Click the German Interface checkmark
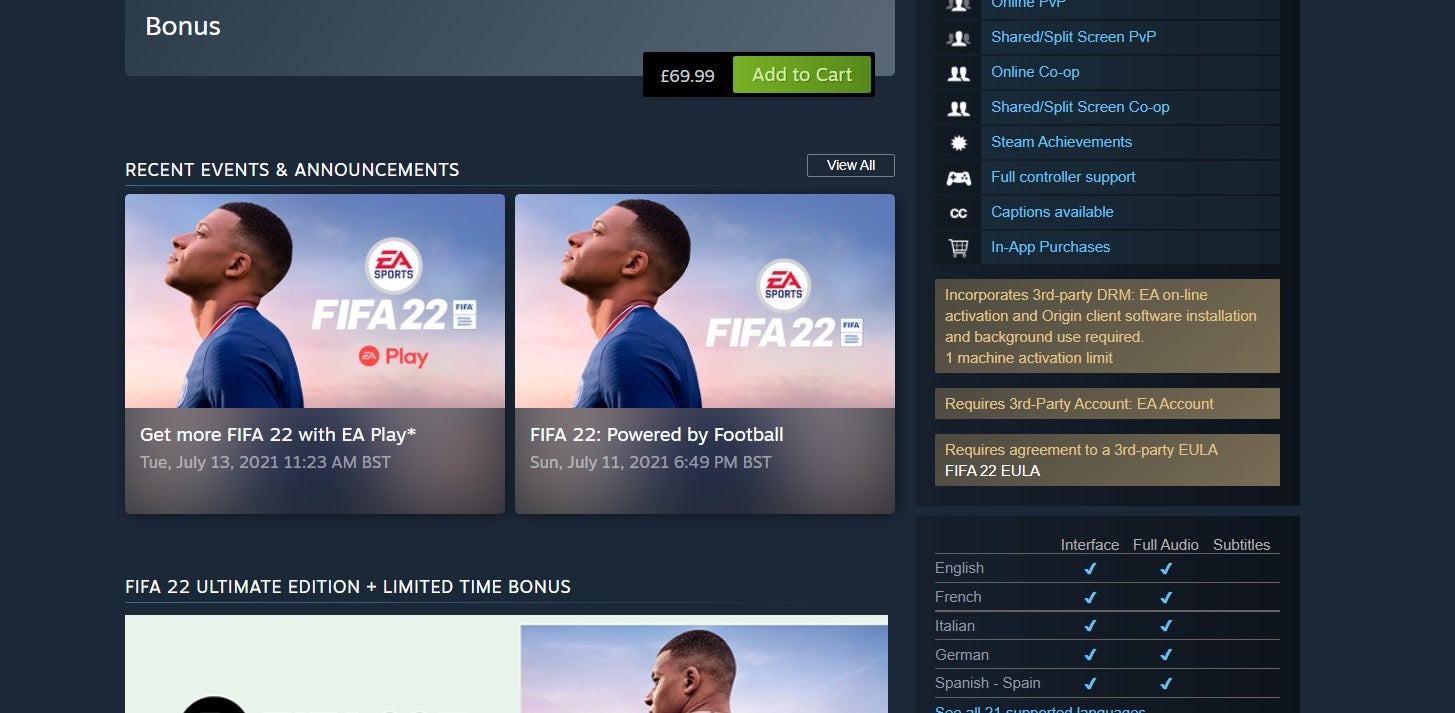 tap(1090, 655)
